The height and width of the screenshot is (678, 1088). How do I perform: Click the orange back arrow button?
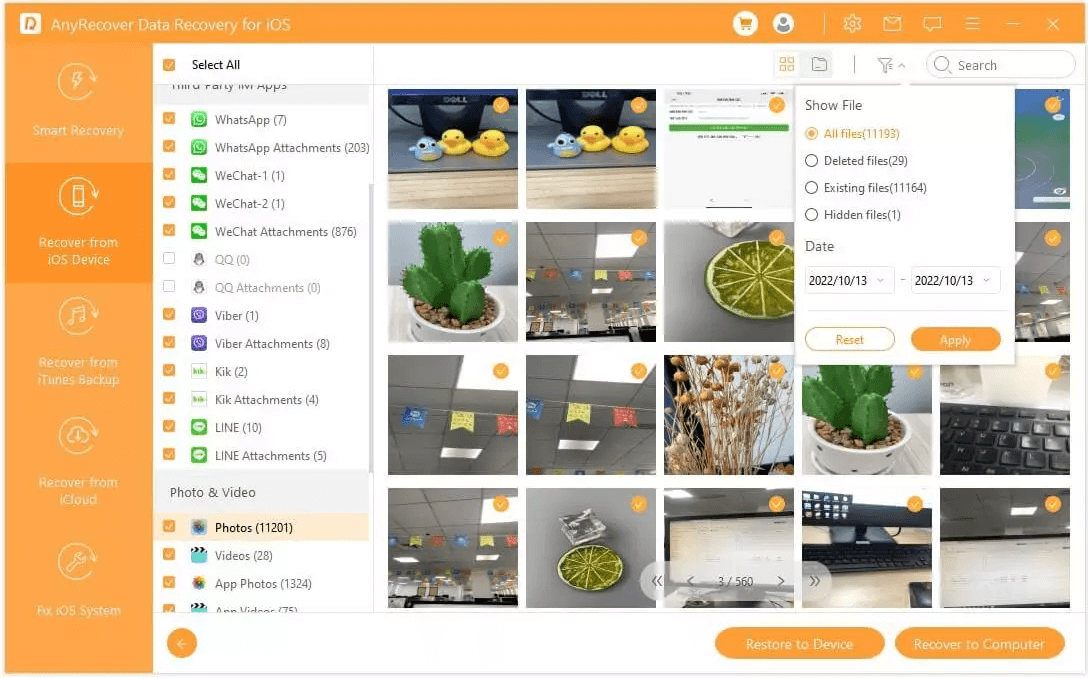[182, 644]
